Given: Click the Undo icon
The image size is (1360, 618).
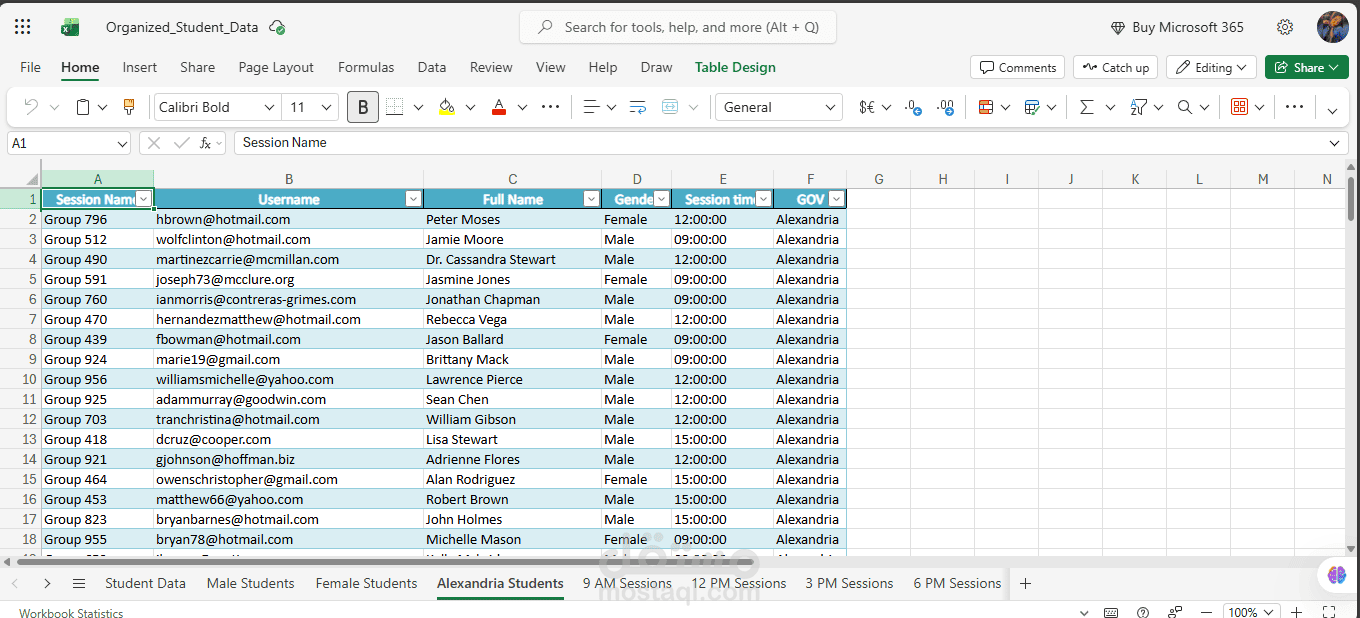Looking at the screenshot, I should click(31, 107).
